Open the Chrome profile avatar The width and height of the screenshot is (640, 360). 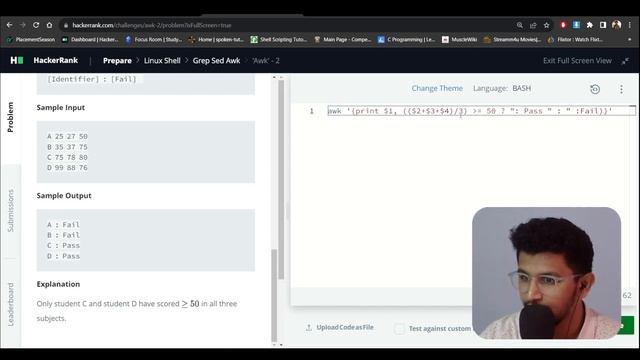[x=617, y=25]
